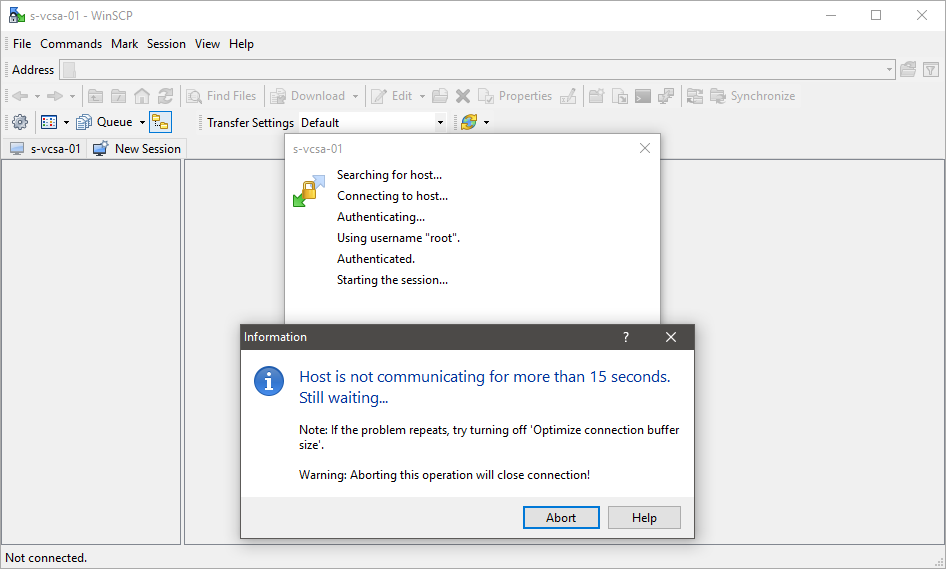Close the Information dialog
The height and width of the screenshot is (569, 946).
tap(671, 337)
